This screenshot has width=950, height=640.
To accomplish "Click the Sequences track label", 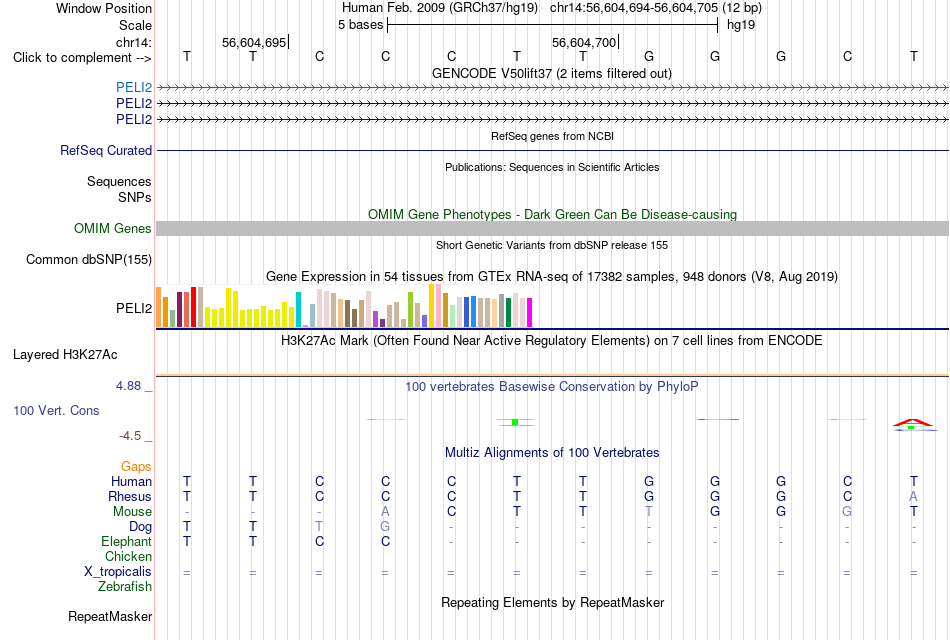I will [x=119, y=181].
